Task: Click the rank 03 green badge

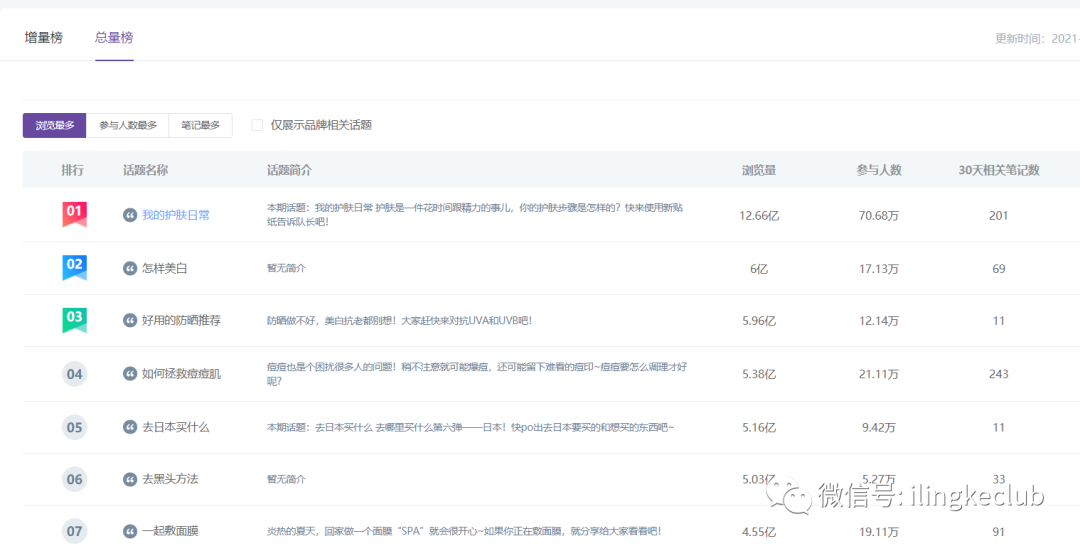Action: point(74,320)
